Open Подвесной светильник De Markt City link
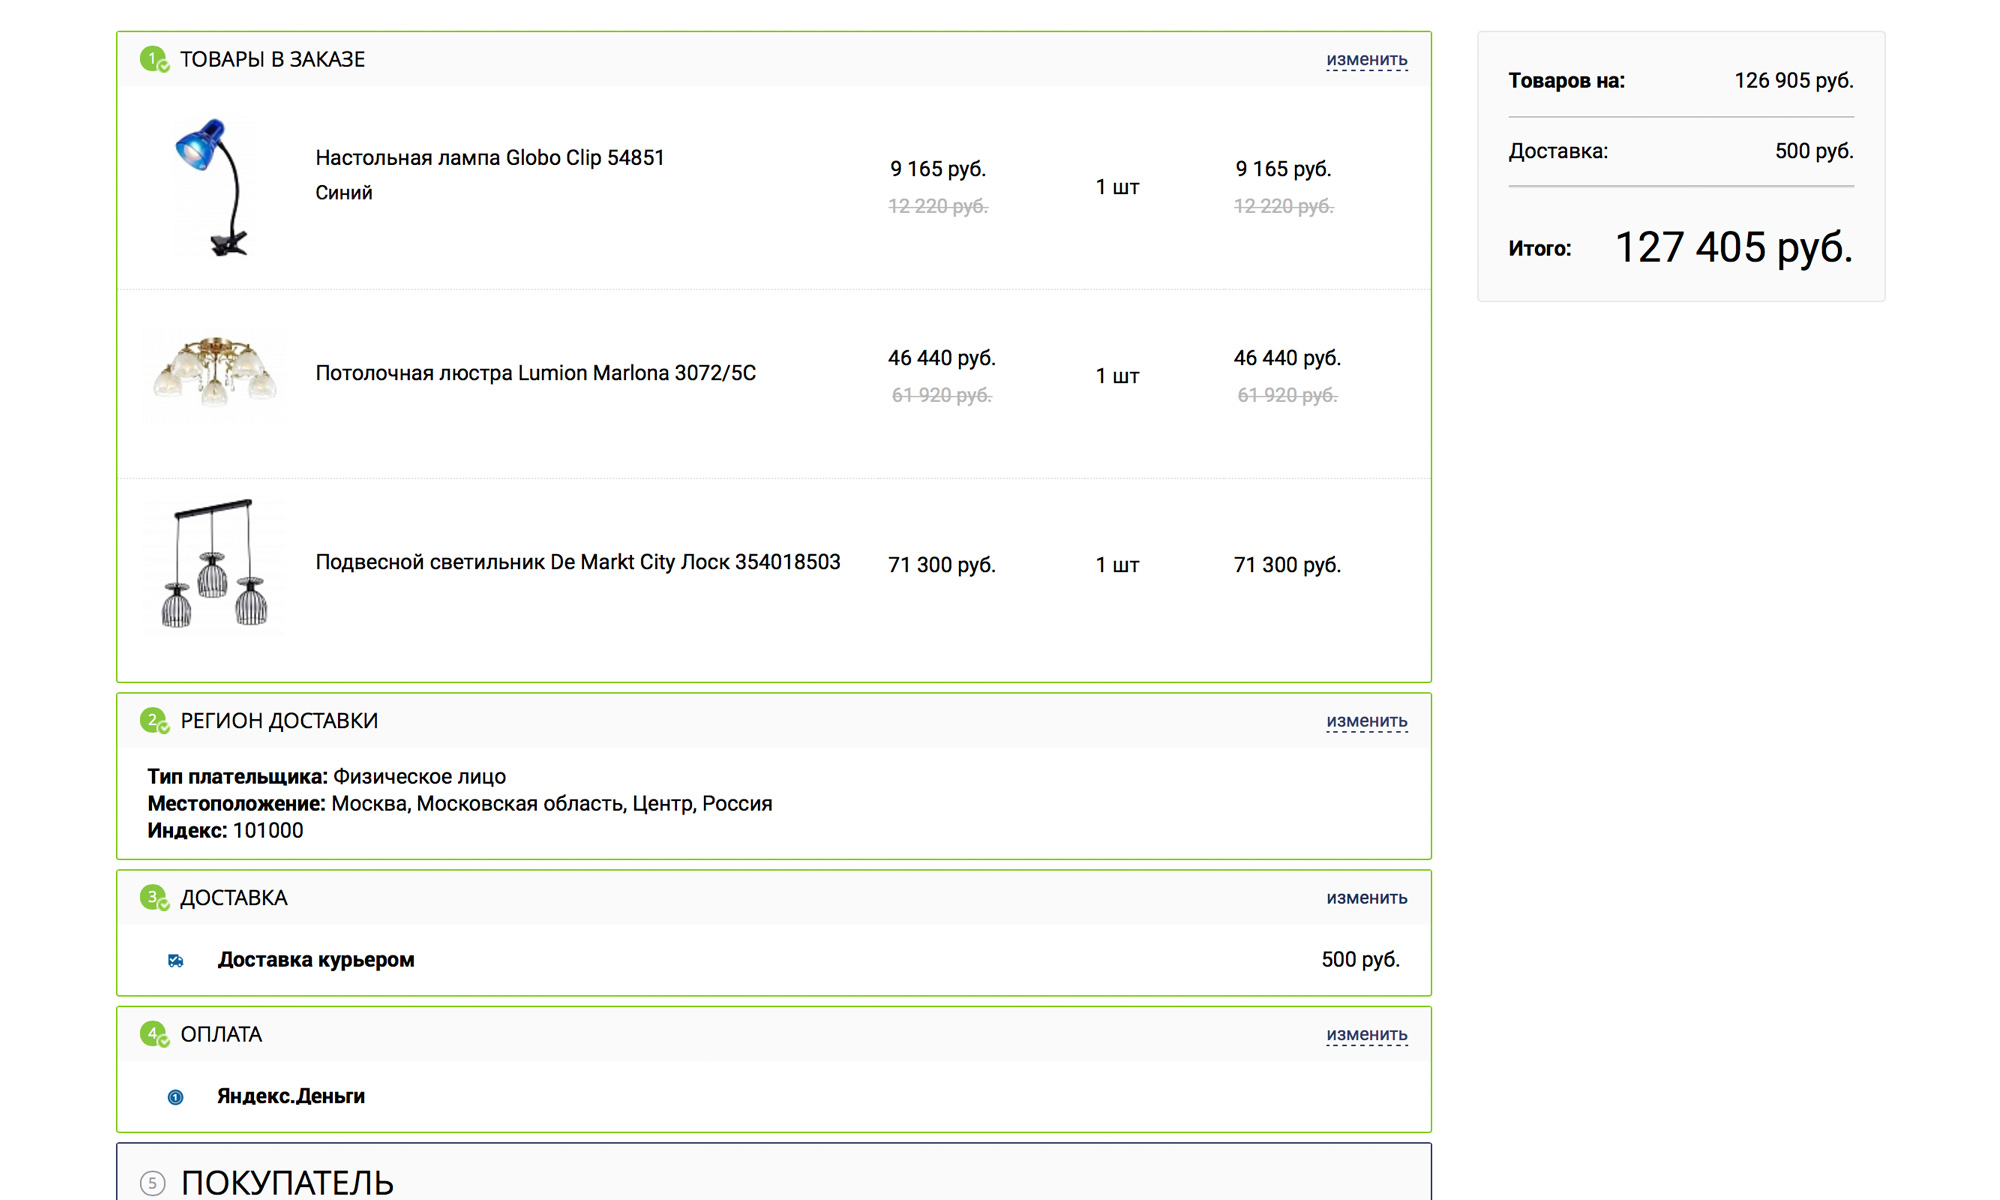 [x=578, y=562]
